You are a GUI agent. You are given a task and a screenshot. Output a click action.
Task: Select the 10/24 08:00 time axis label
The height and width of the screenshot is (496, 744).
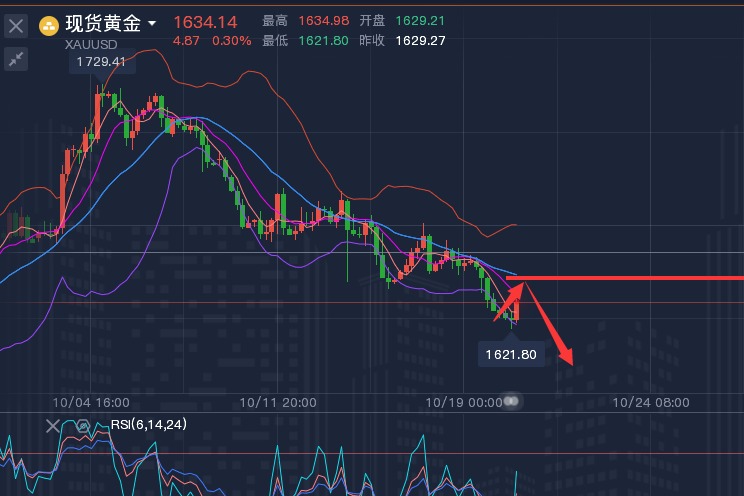[x=650, y=402]
